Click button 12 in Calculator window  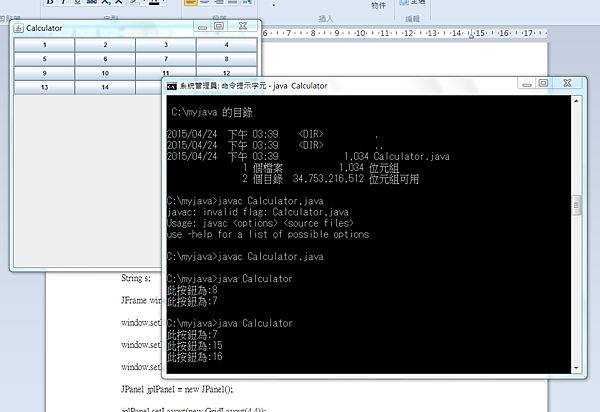click(227, 72)
